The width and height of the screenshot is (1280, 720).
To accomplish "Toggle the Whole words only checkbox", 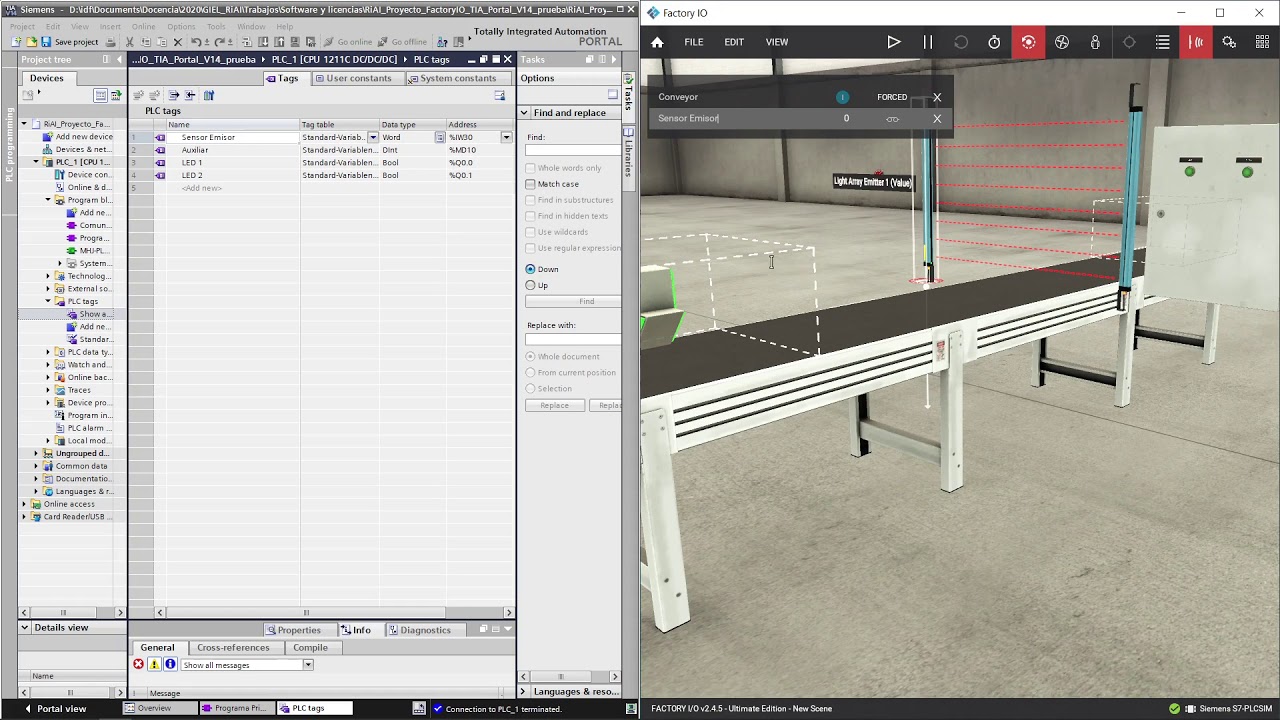I will tap(531, 168).
